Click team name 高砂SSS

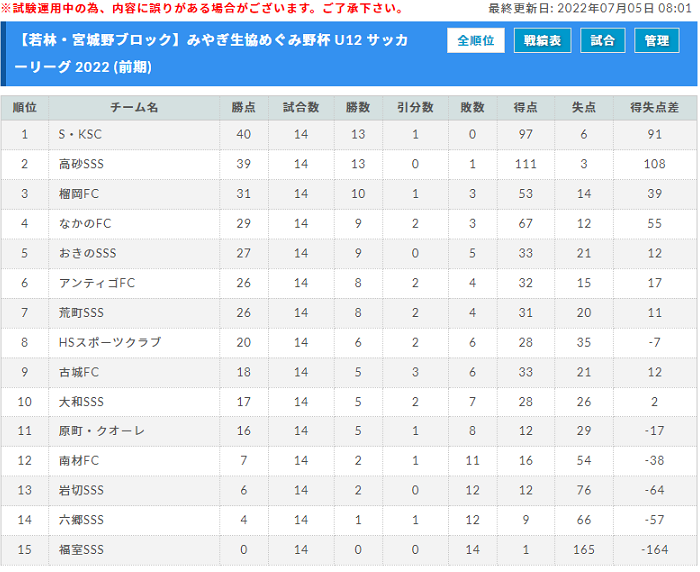(x=81, y=164)
